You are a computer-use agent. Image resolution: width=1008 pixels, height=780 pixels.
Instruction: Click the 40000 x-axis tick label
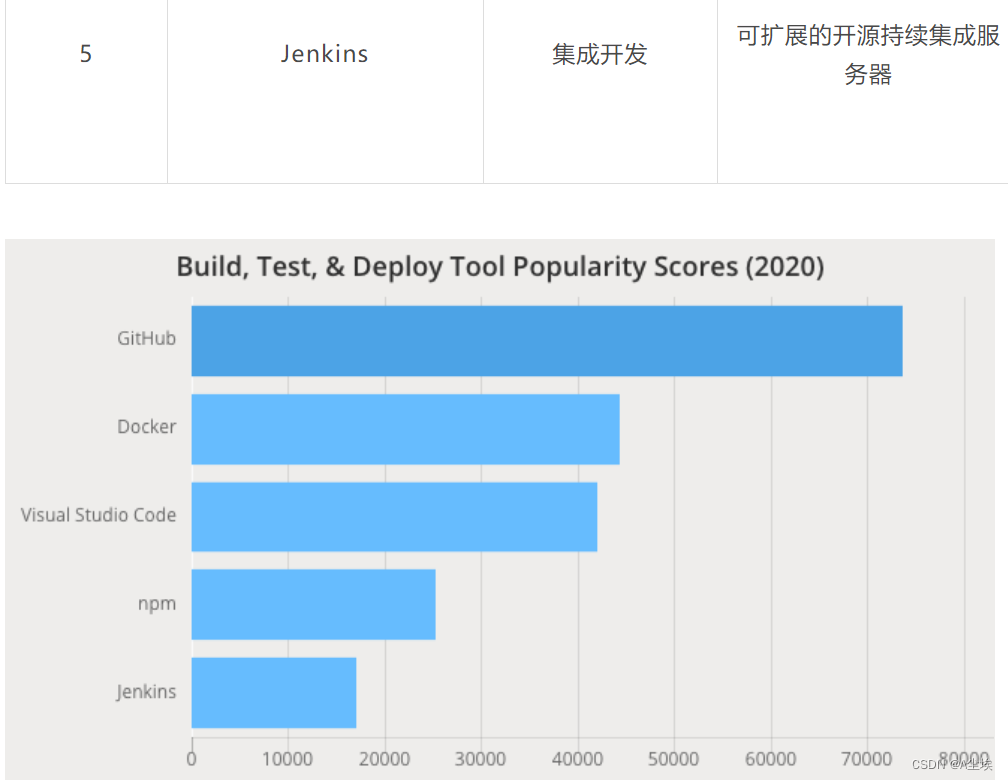coord(577,759)
